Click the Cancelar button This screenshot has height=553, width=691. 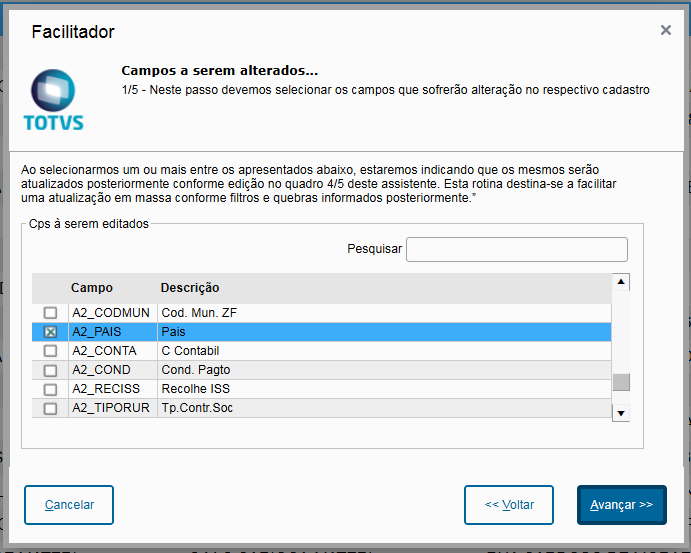69,505
